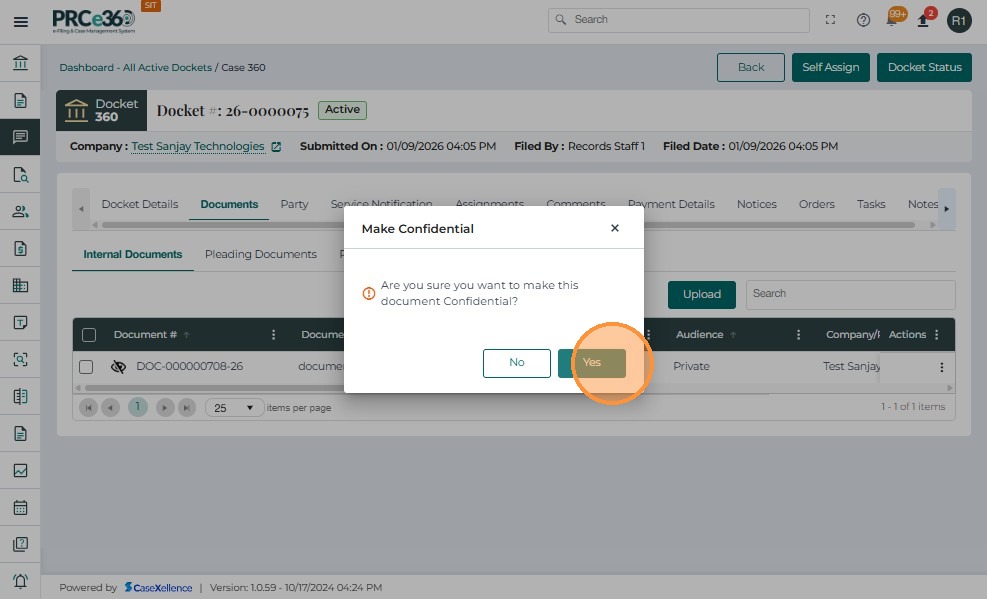Open the R1 user profile avatar
Screen dimensions: 987x599
coord(959,21)
